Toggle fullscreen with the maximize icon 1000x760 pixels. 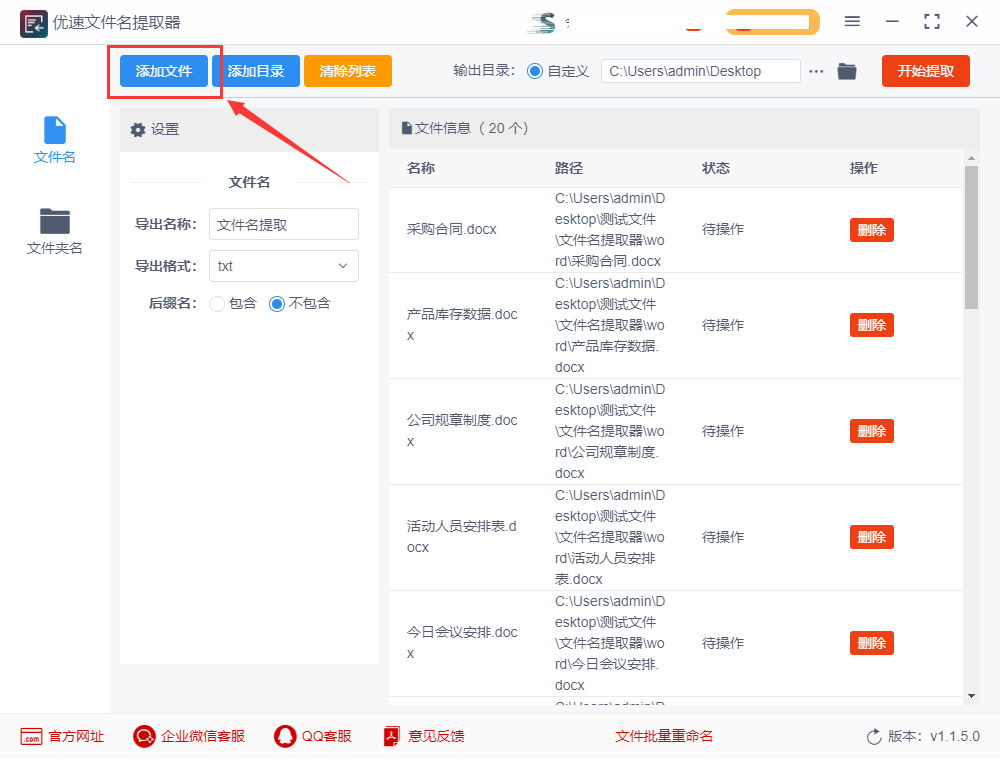pos(932,22)
